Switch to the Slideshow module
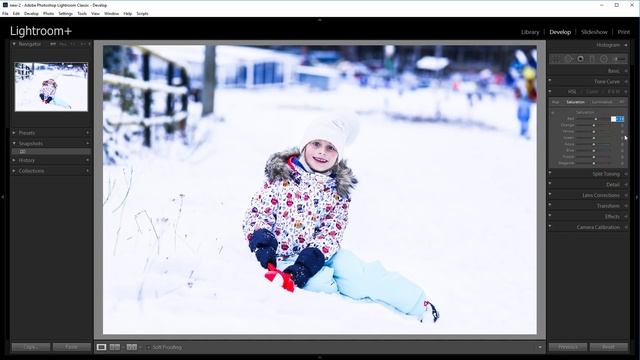 click(x=594, y=32)
